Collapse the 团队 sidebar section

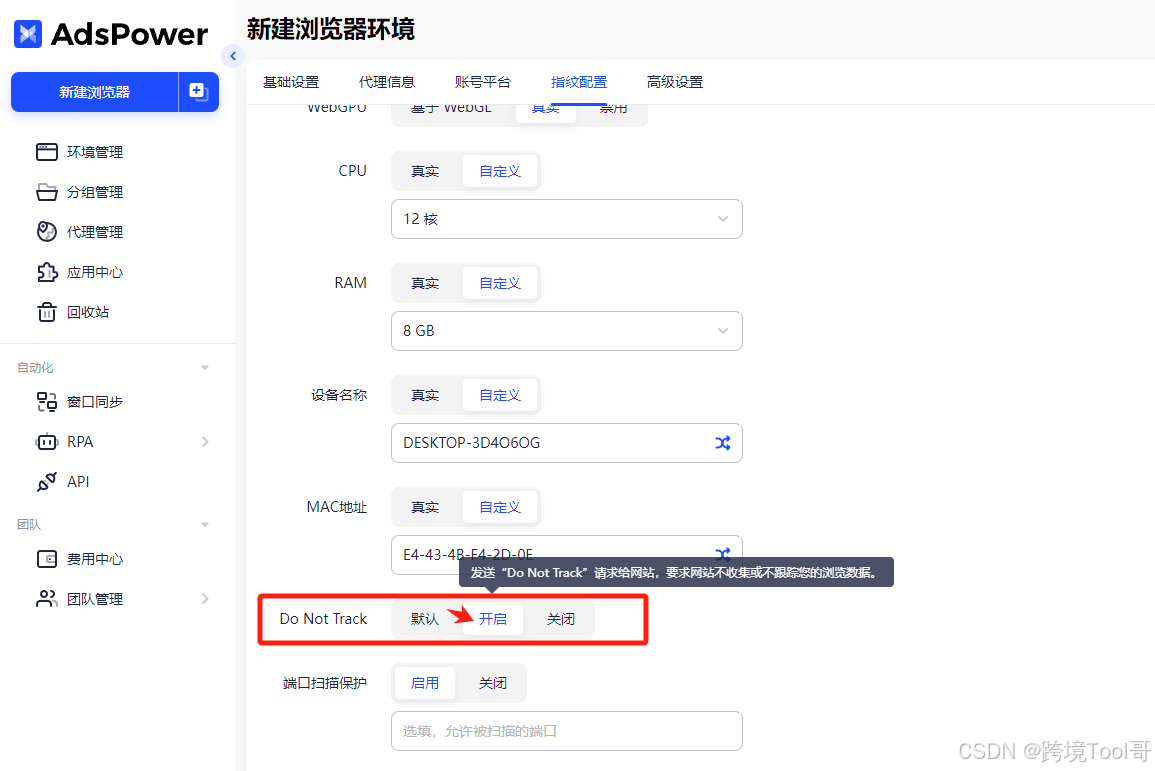[205, 524]
